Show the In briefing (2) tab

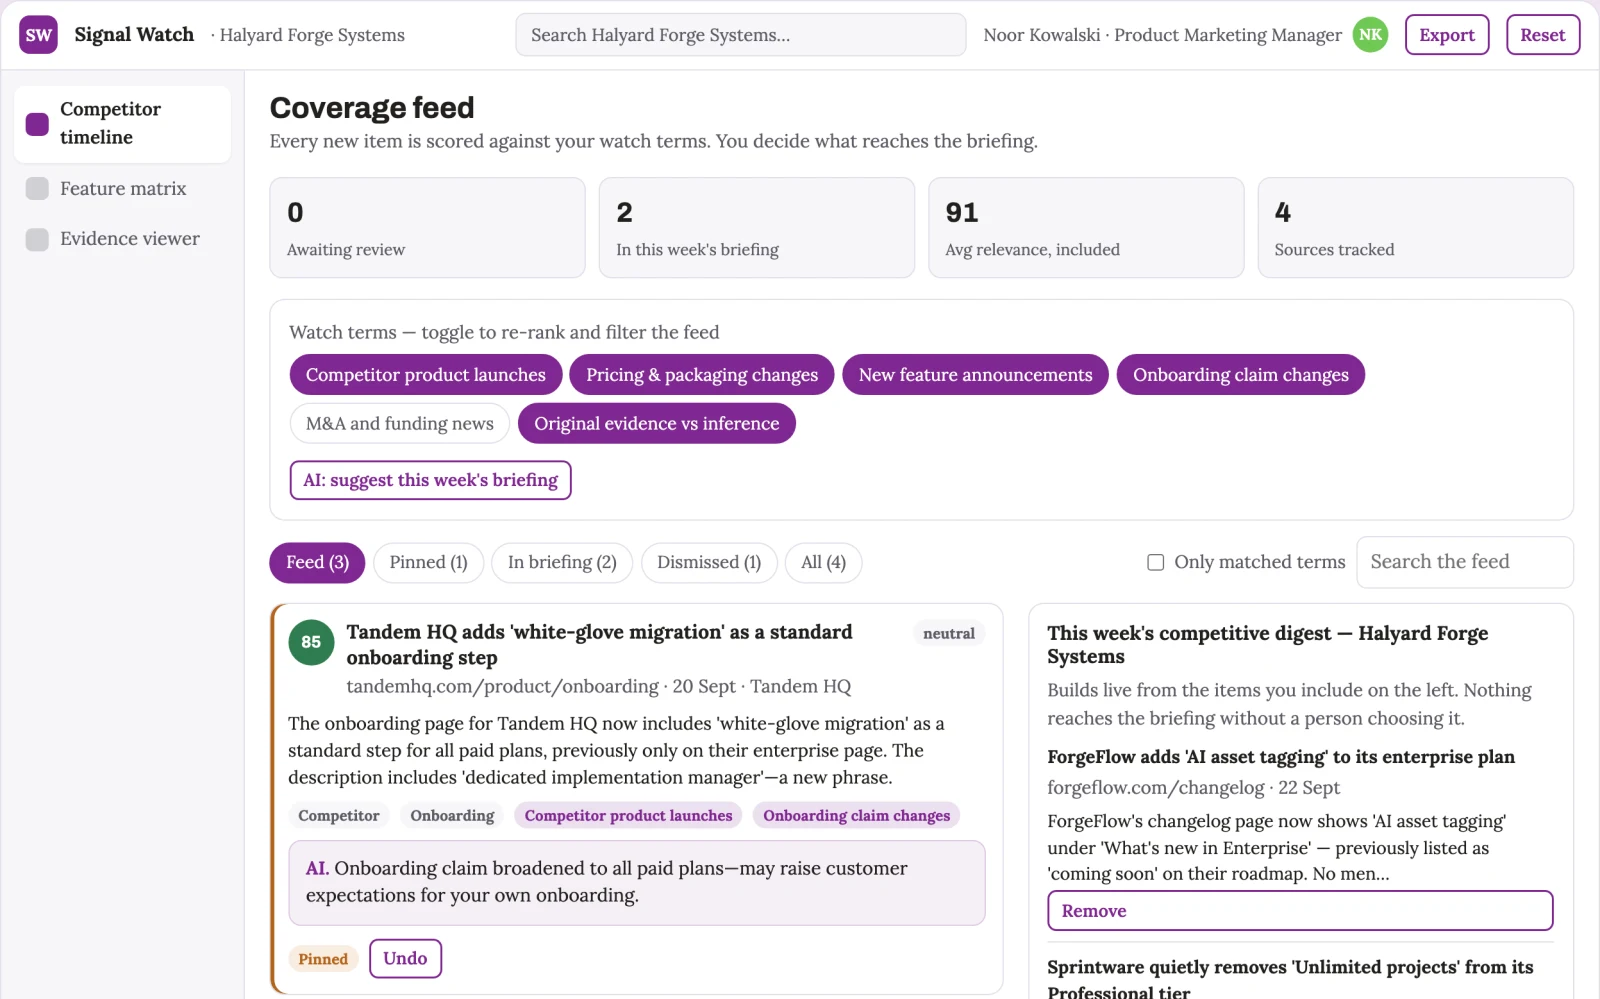click(x=562, y=562)
